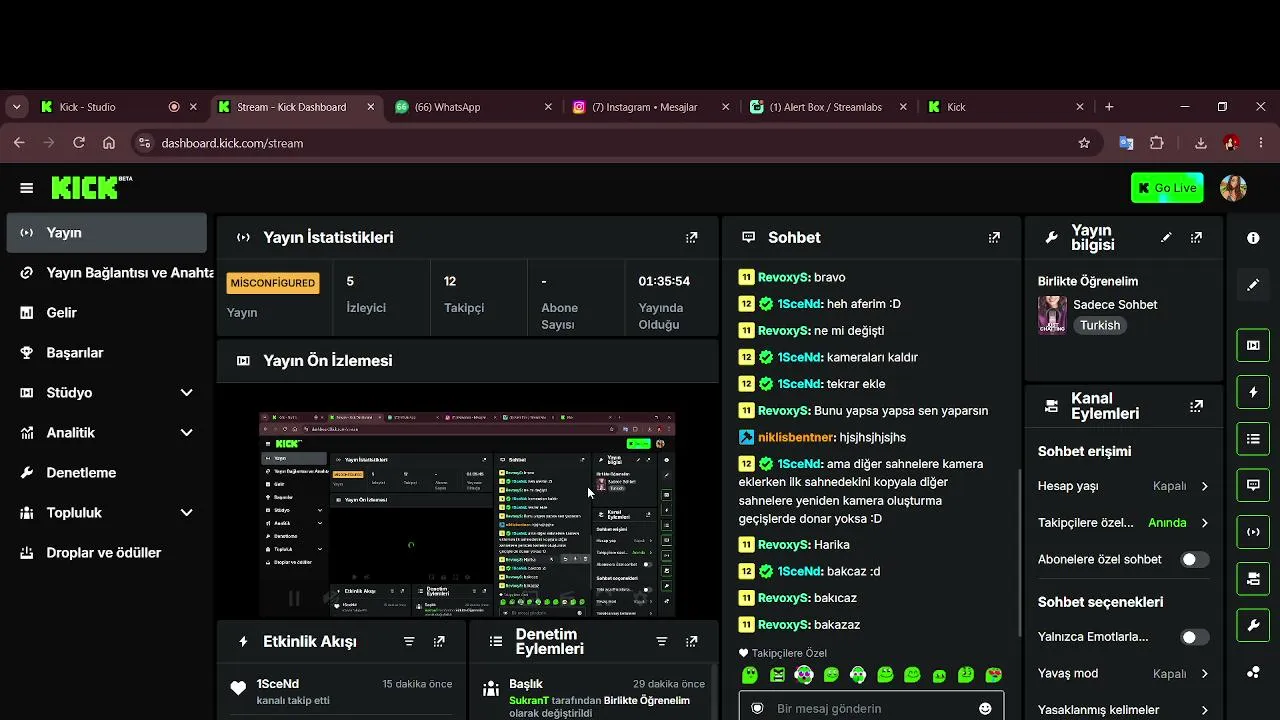Toggle the channel actions panel in the right rail
The height and width of the screenshot is (720, 1280).
(1253, 579)
